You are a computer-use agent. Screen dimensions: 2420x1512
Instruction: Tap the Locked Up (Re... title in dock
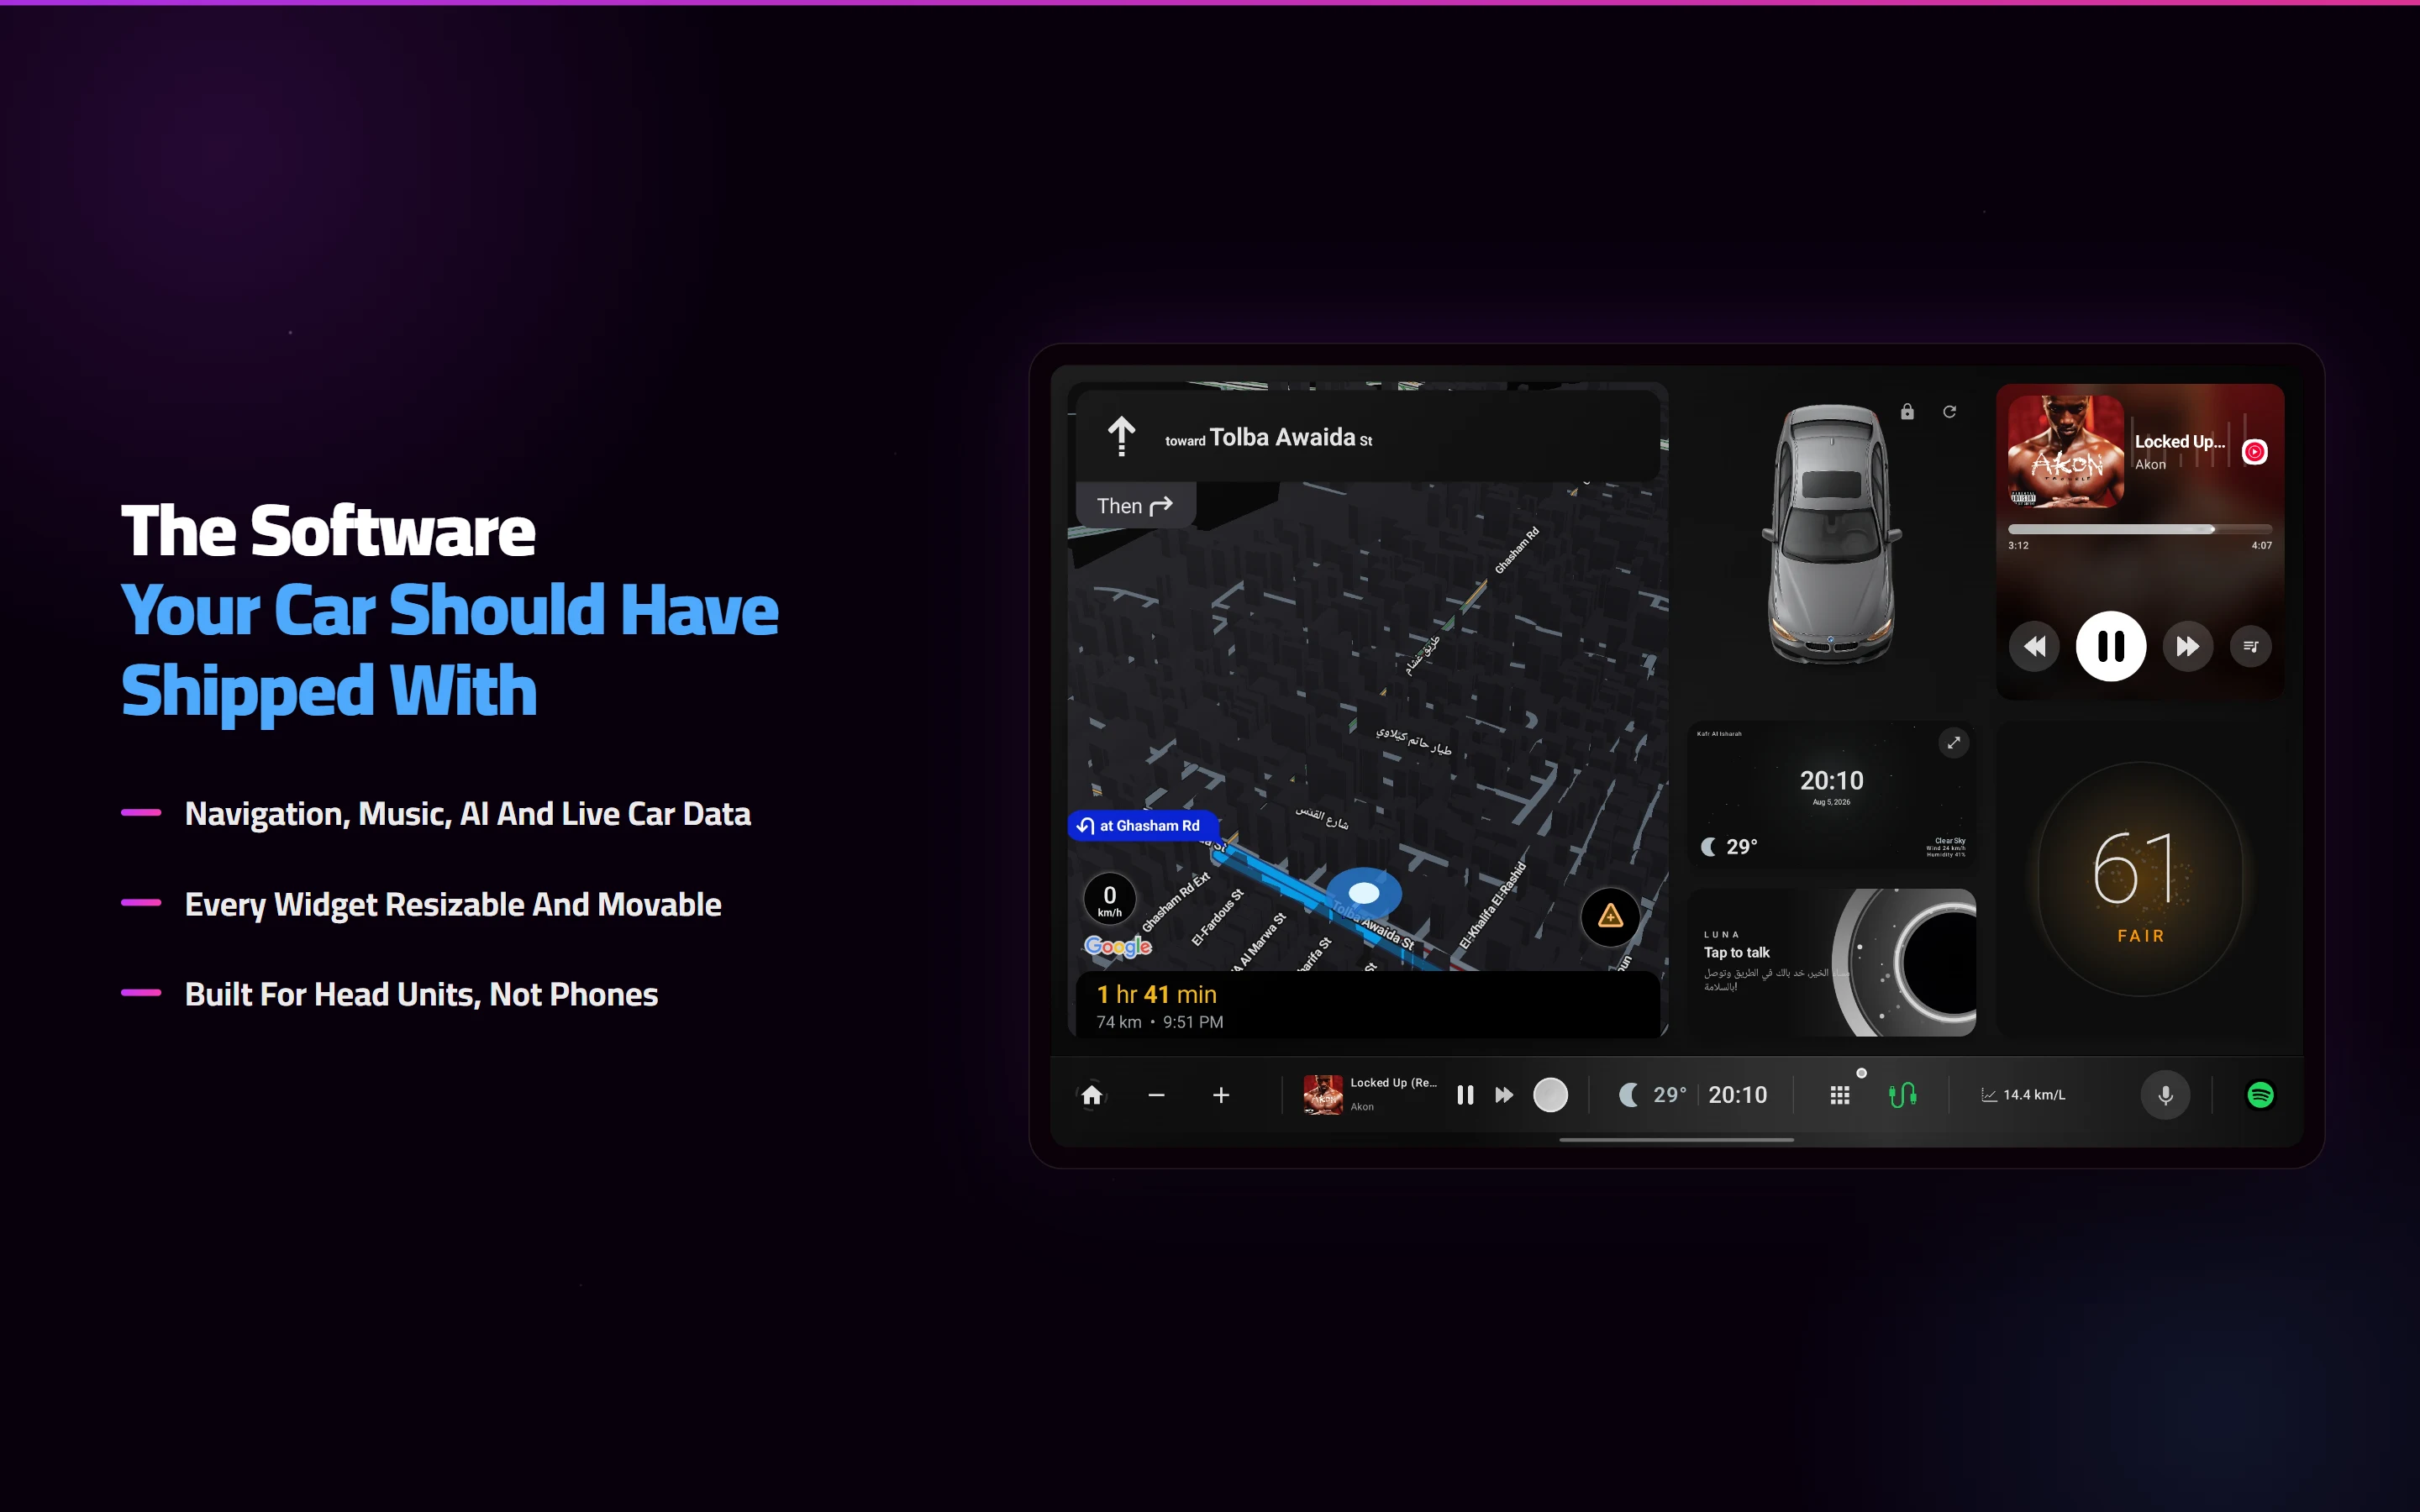tap(1393, 1083)
